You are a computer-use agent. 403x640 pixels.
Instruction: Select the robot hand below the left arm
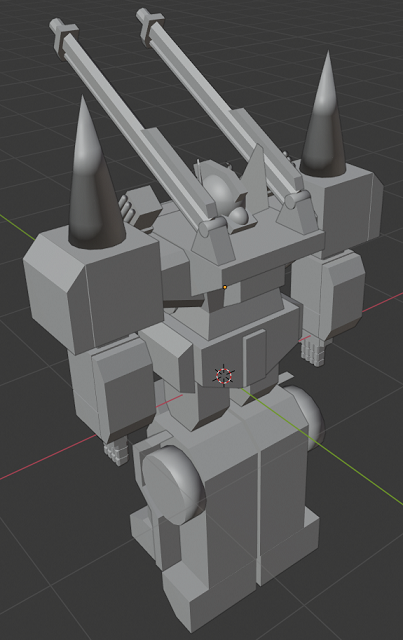tap(116, 452)
